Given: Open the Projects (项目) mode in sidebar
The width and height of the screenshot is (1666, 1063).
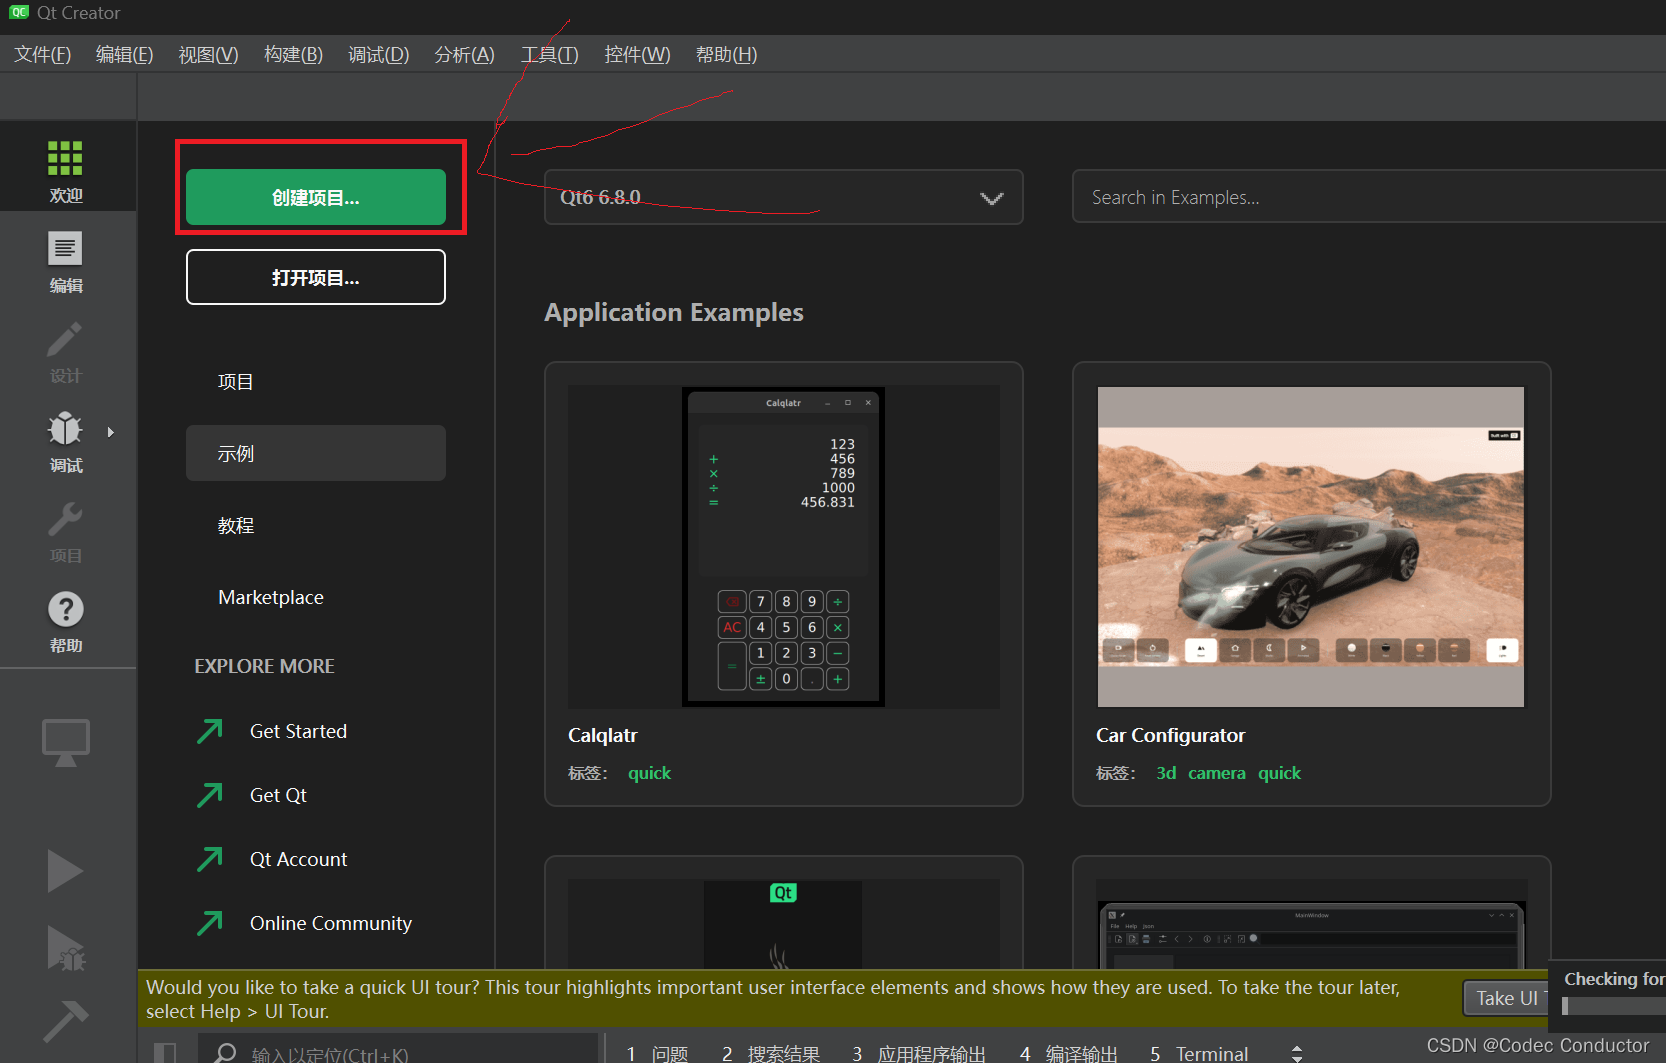Looking at the screenshot, I should [66, 532].
